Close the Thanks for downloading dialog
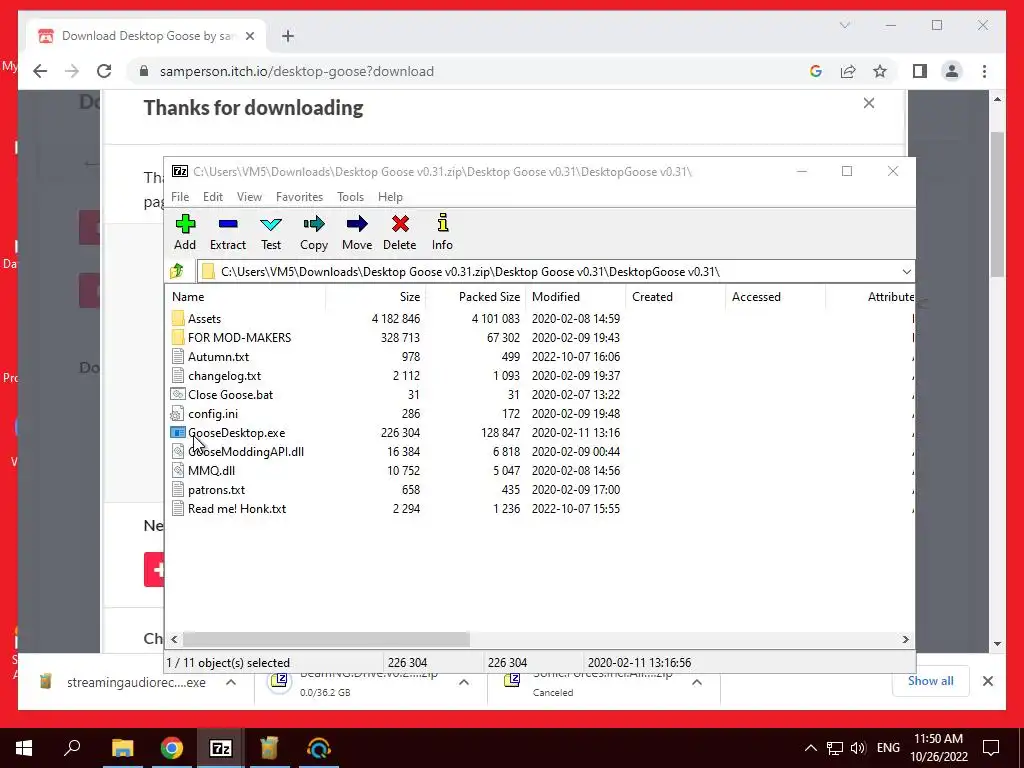1024x768 pixels. 869,103
